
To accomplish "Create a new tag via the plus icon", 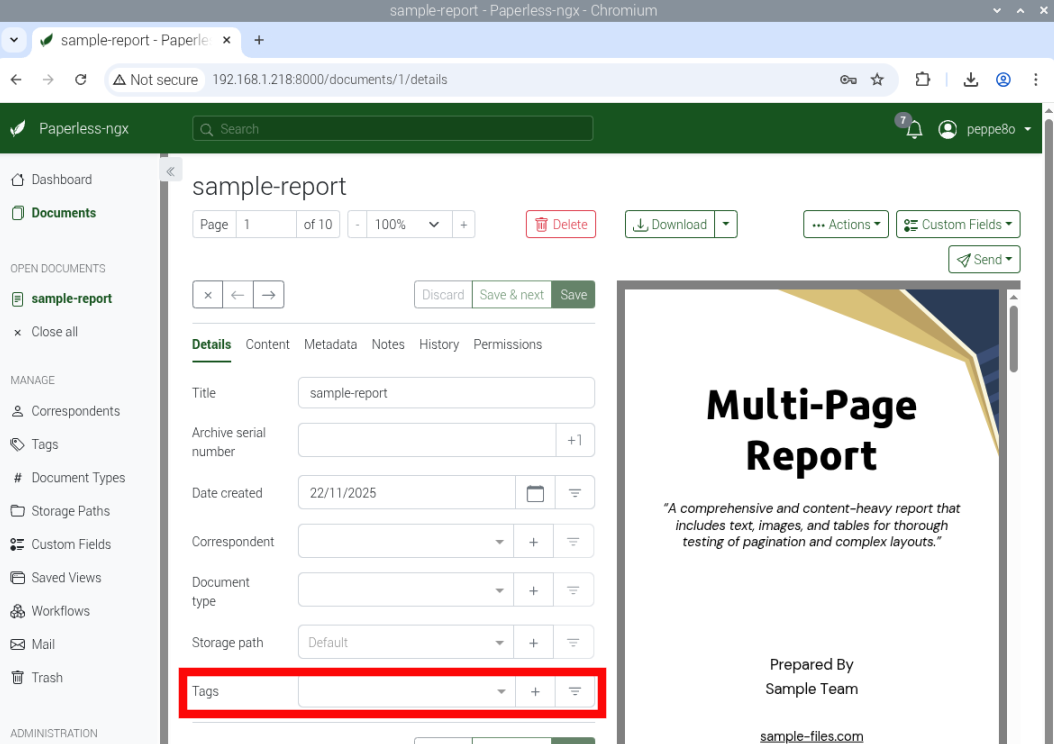I will tap(535, 691).
